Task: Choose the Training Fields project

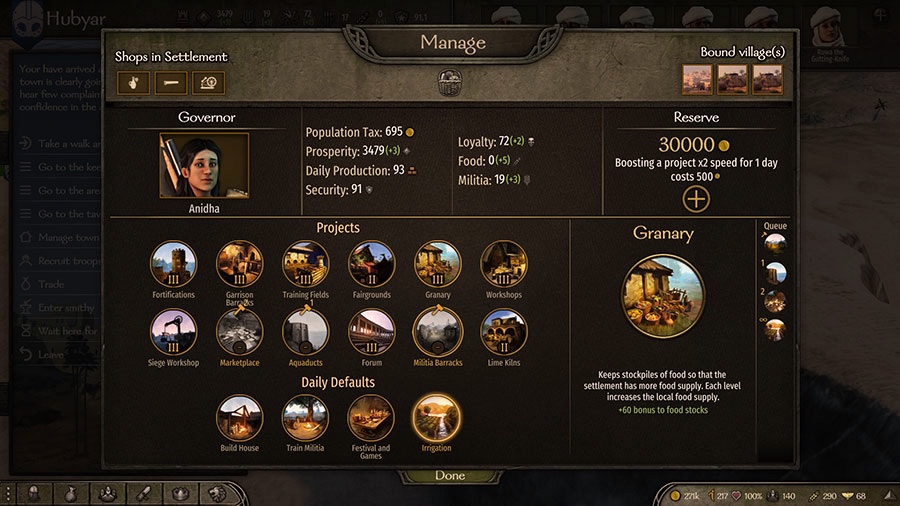Action: tap(305, 264)
